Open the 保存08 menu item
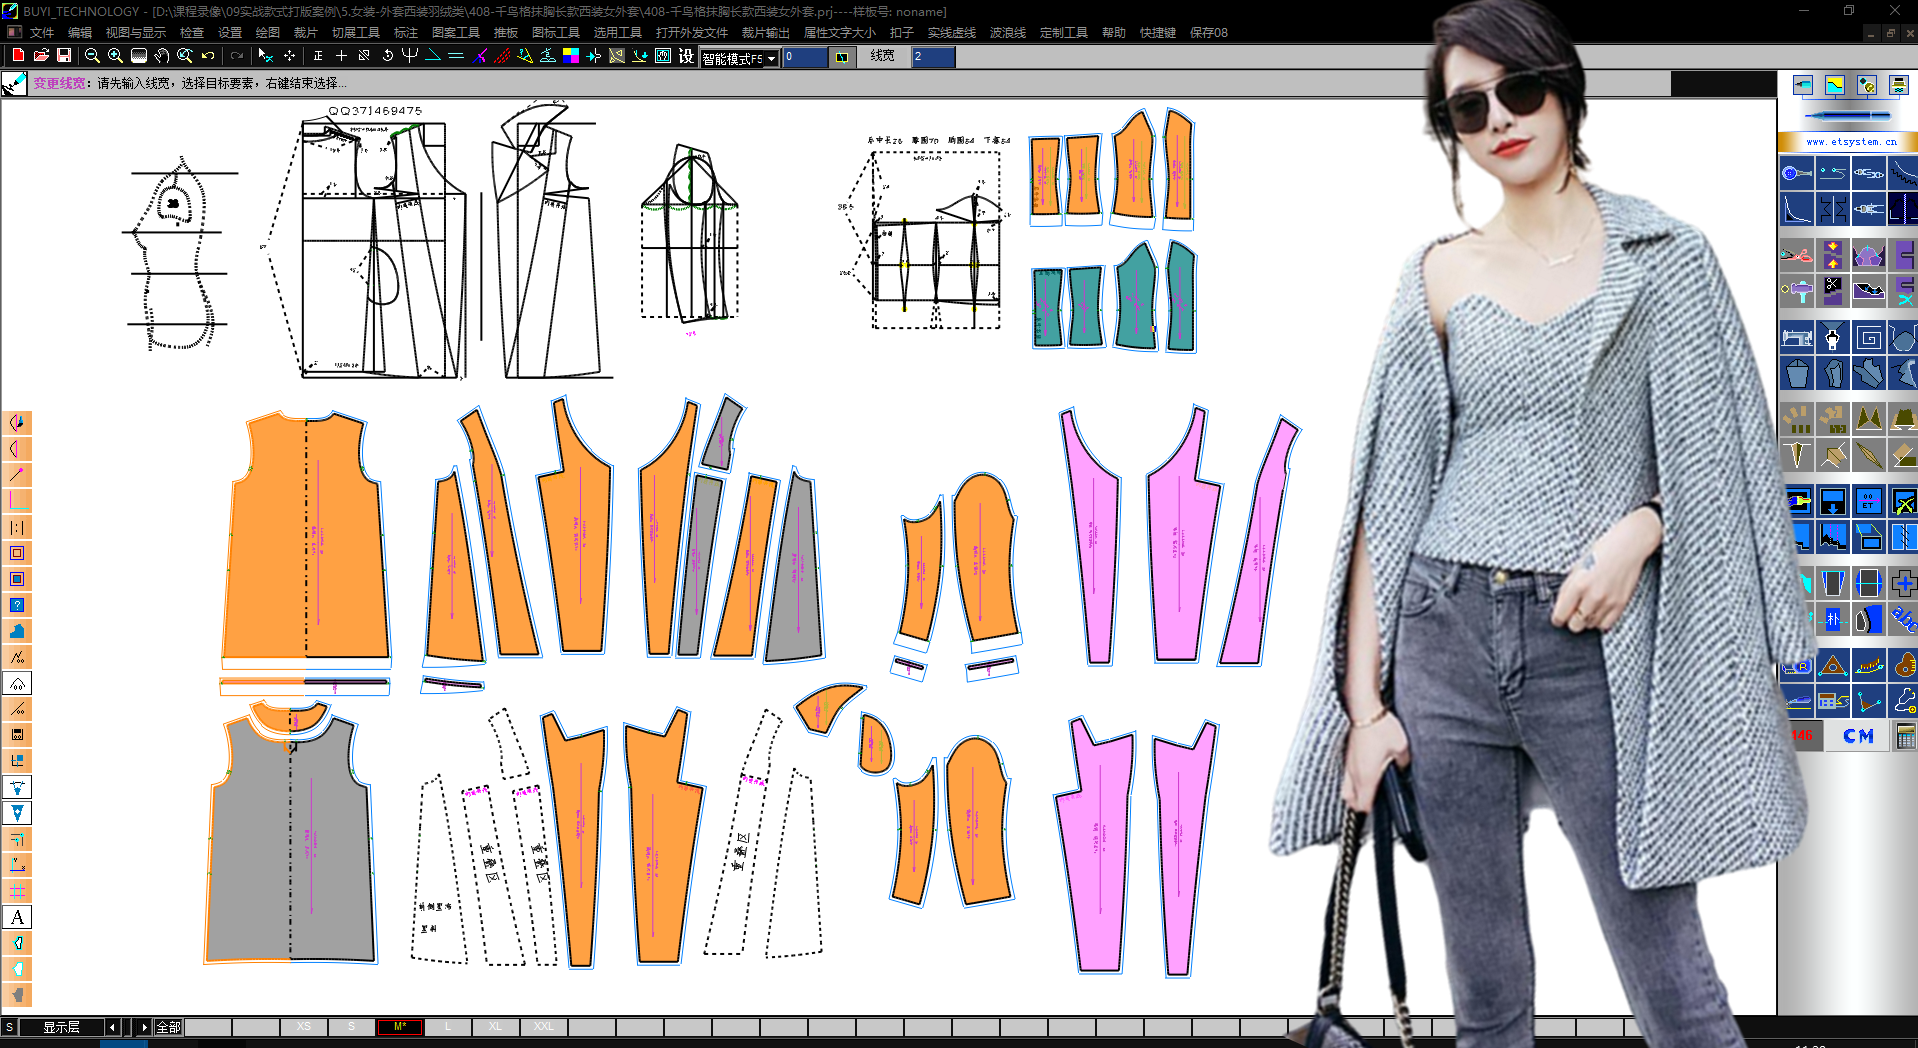Viewport: 1918px width, 1048px height. [x=1209, y=33]
